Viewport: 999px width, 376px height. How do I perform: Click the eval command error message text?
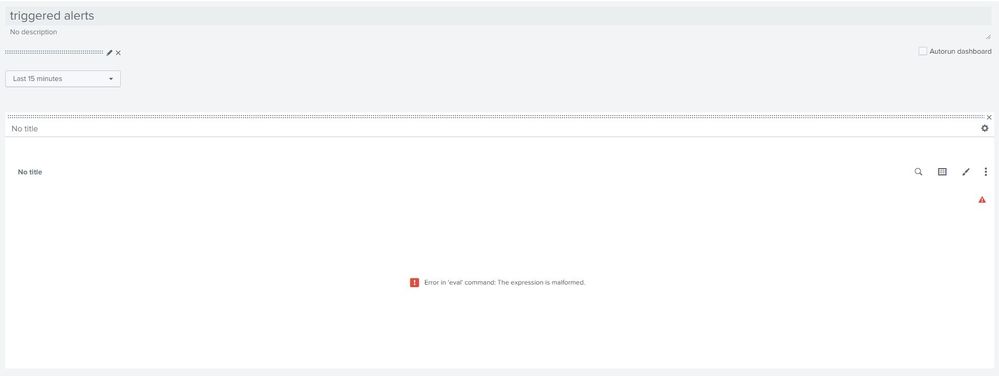click(x=505, y=282)
